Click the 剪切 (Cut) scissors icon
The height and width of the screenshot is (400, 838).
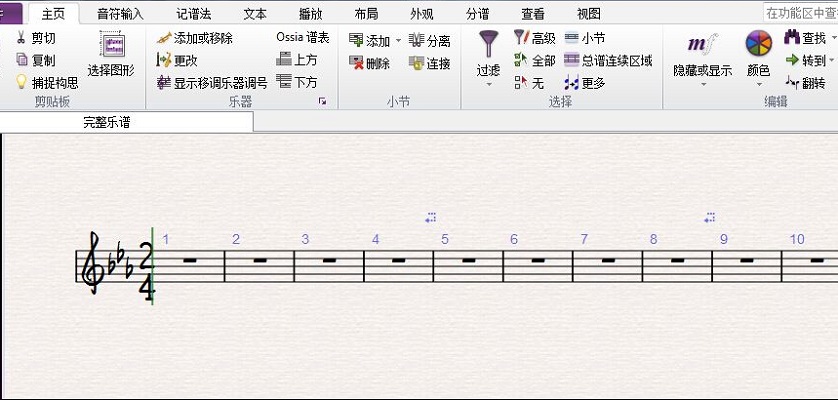coord(21,38)
